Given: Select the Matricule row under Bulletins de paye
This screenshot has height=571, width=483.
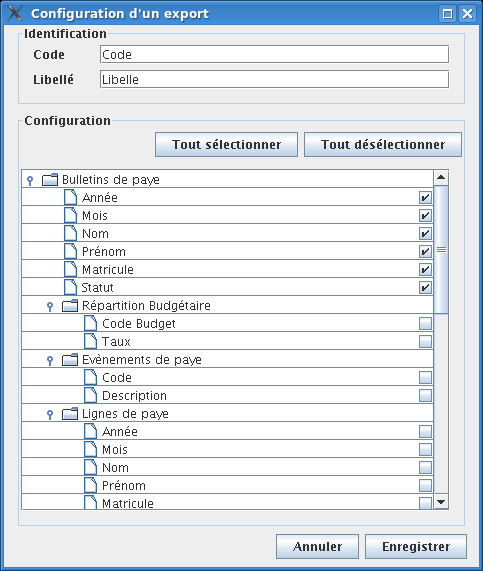Looking at the screenshot, I should 227,269.
